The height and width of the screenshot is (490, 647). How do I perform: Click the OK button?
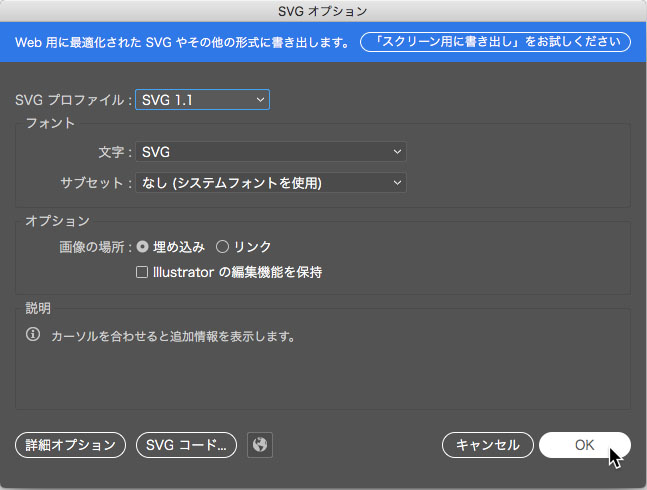[x=585, y=445]
